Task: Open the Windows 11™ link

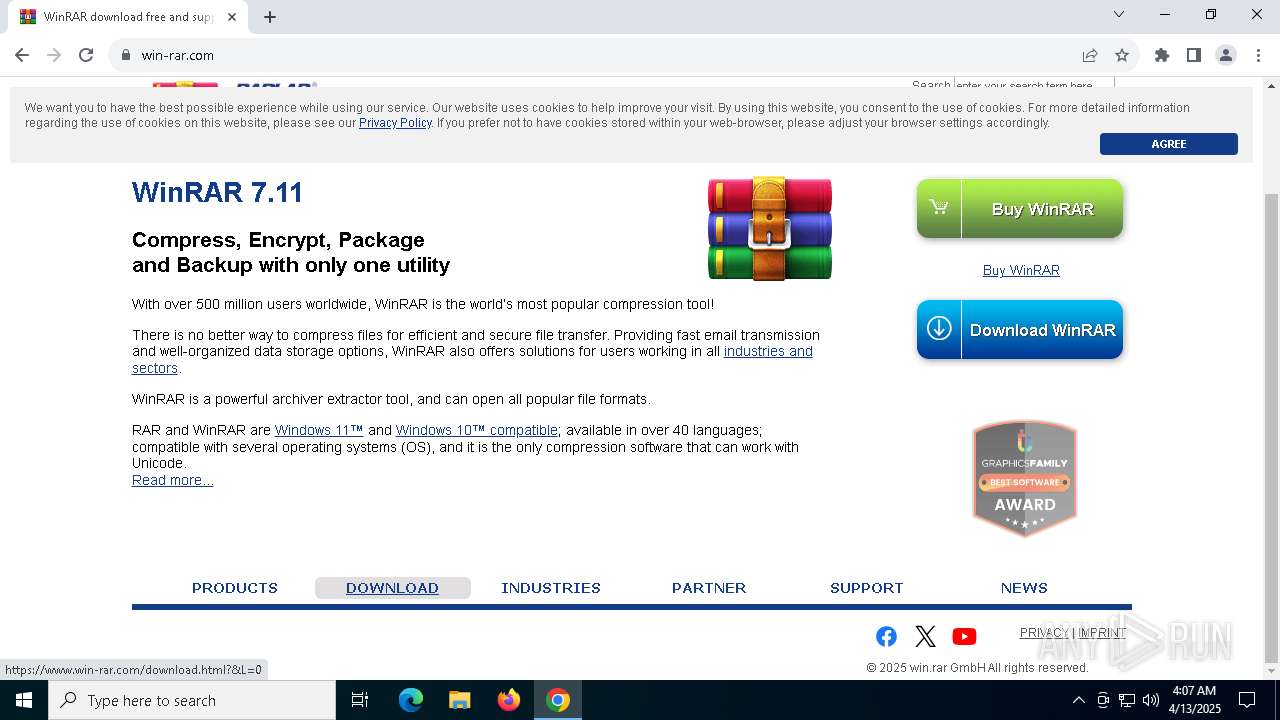Action: (319, 430)
